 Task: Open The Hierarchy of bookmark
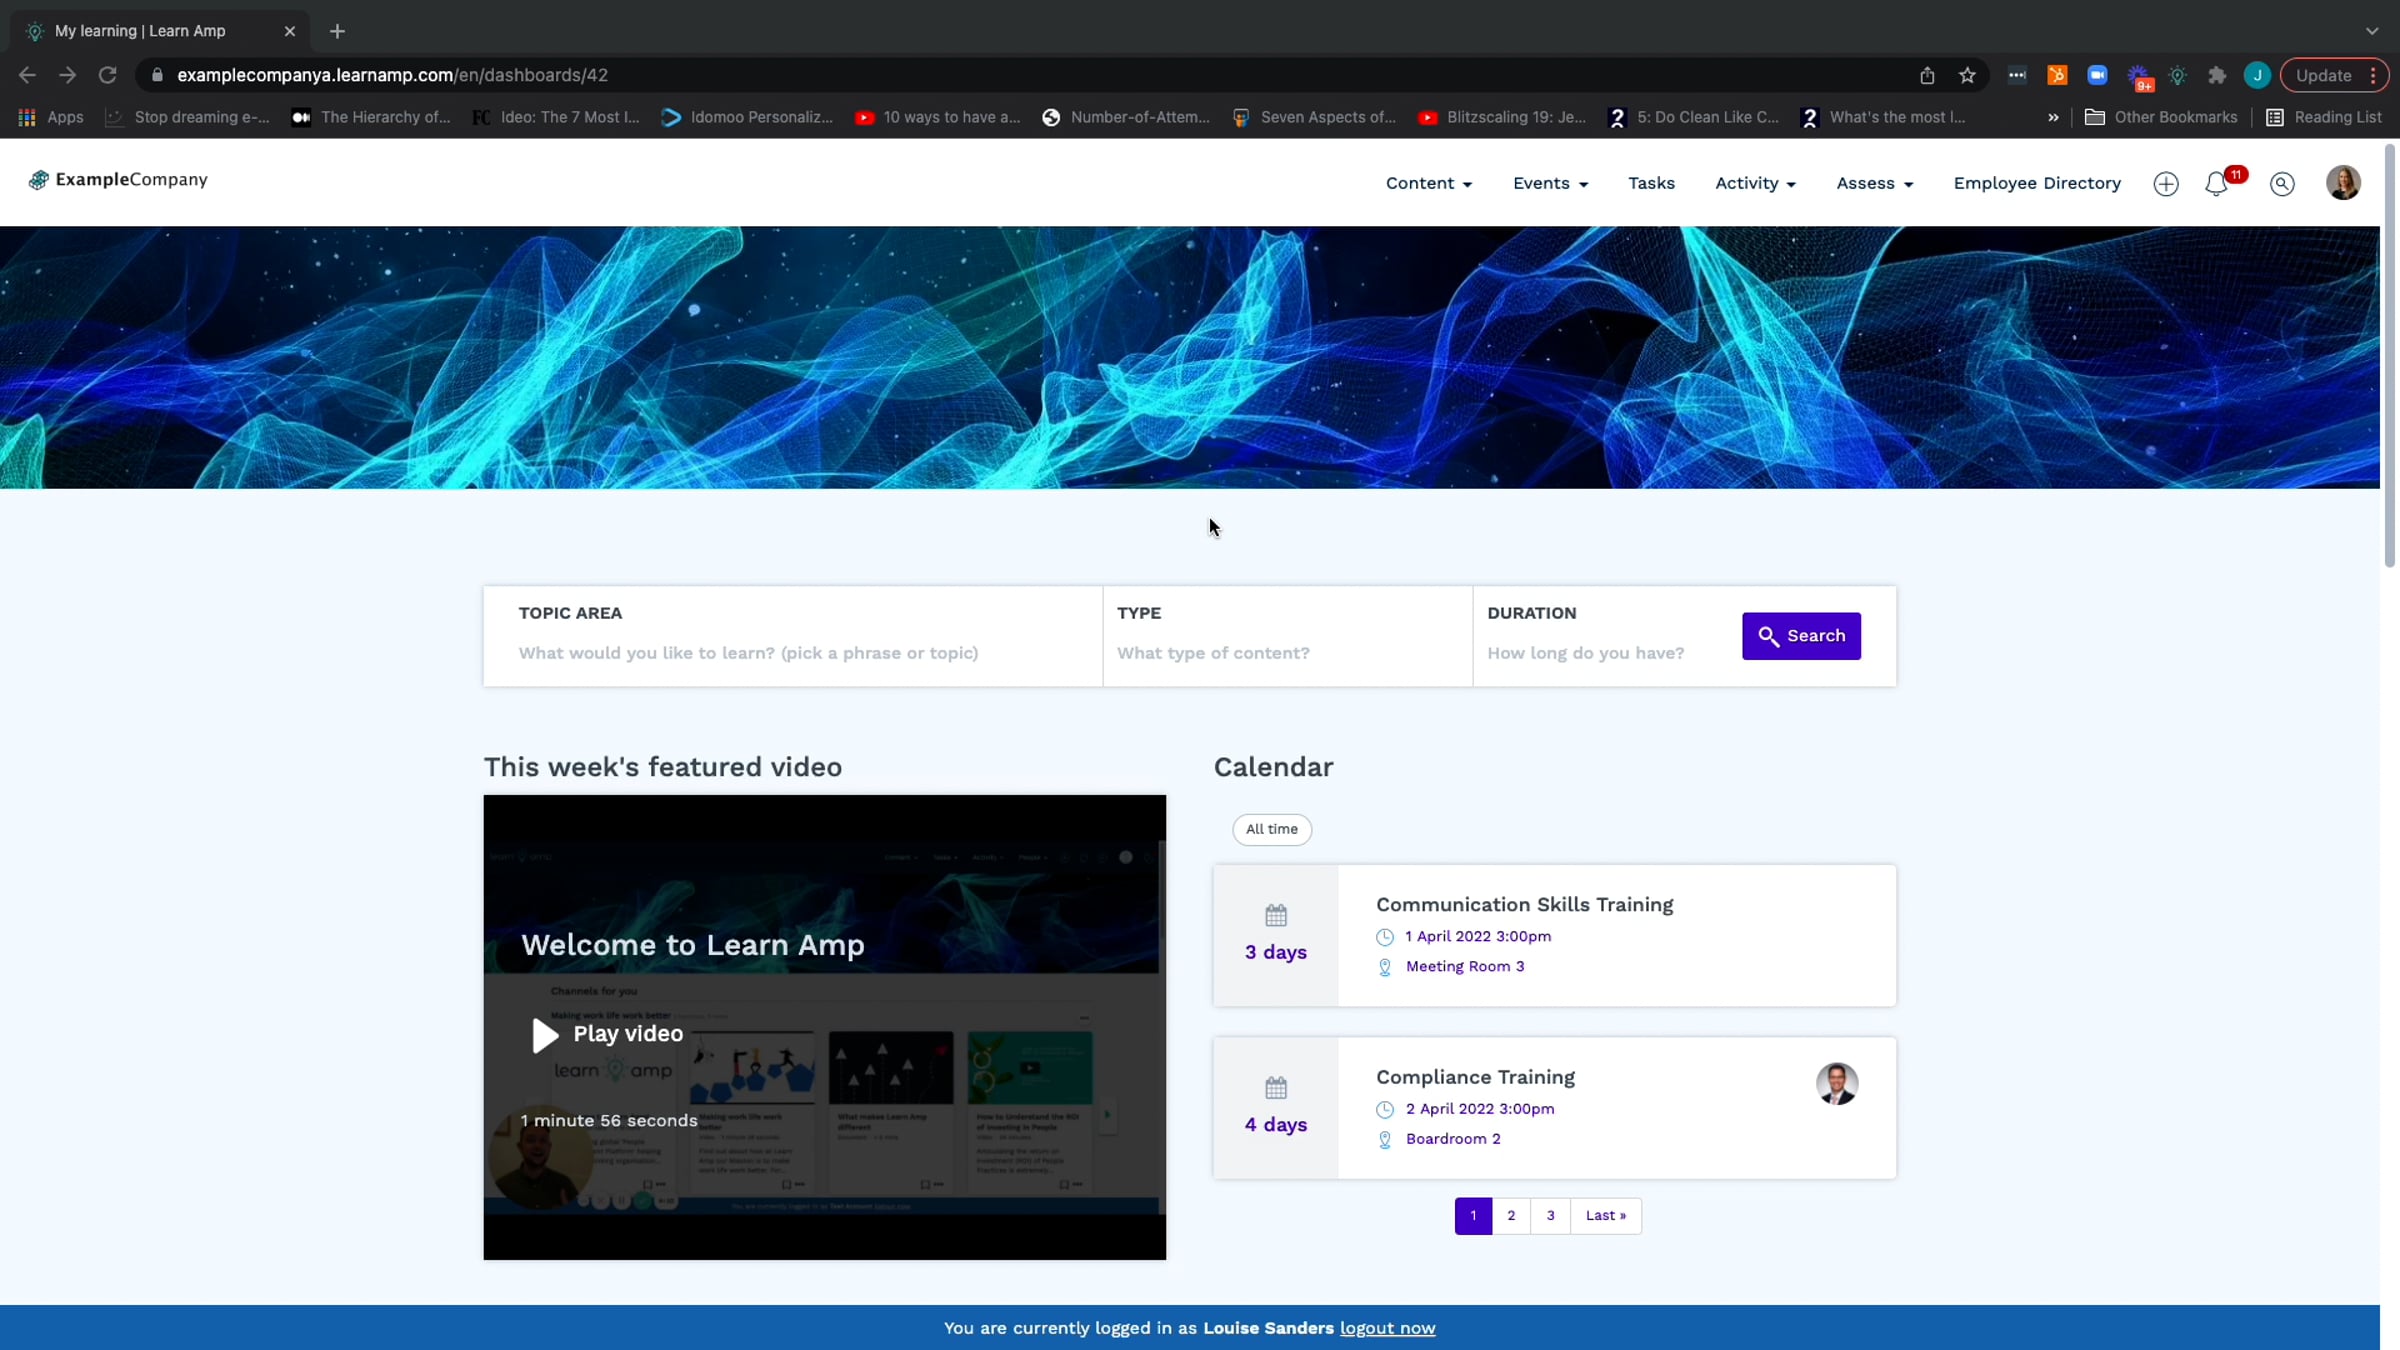coord(371,117)
